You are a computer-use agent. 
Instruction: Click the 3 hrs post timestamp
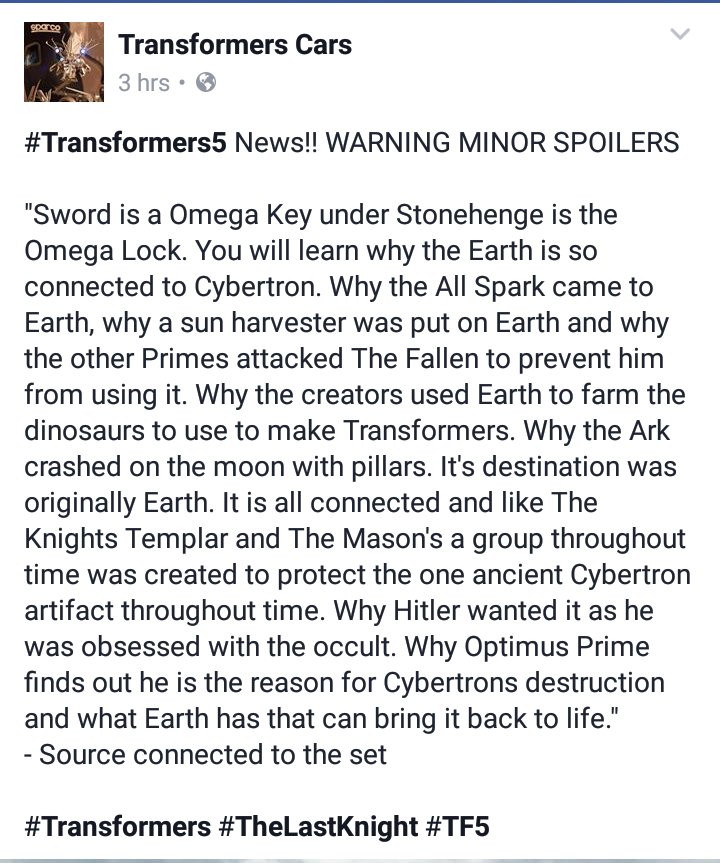[x=144, y=83]
